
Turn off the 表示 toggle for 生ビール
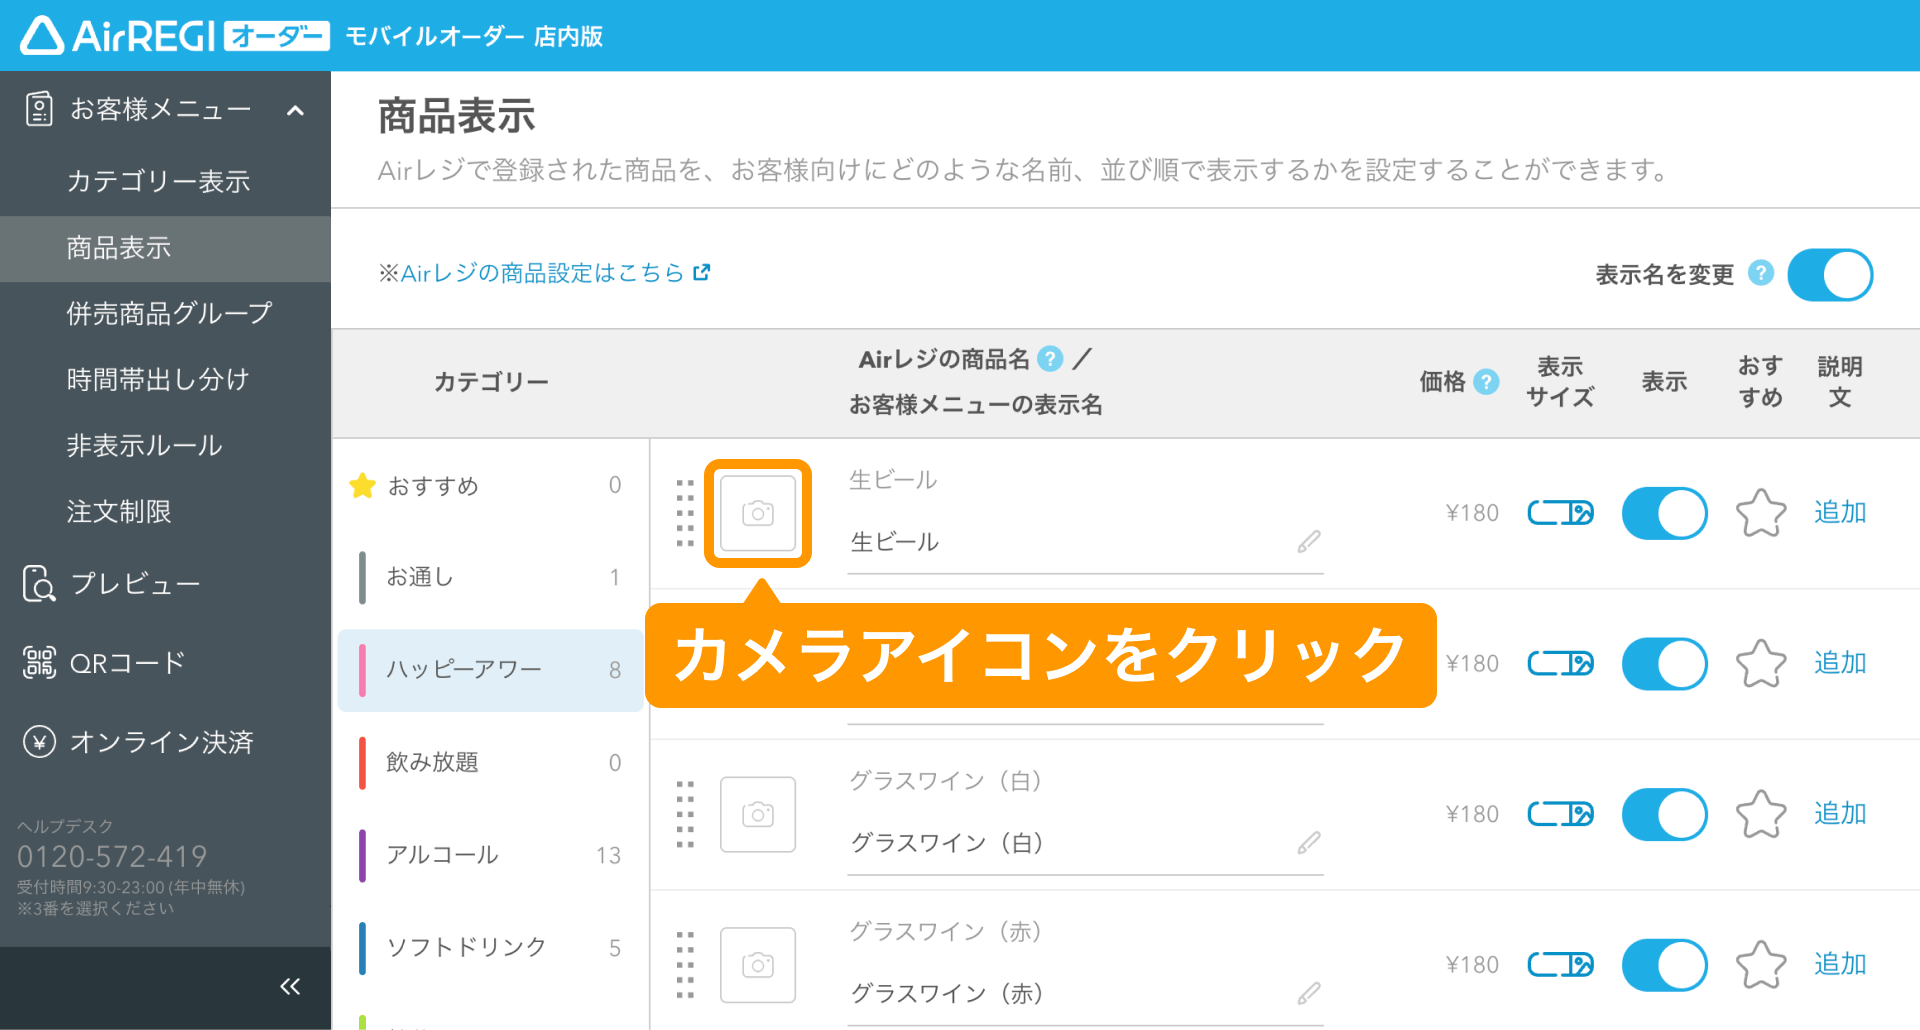1664,513
